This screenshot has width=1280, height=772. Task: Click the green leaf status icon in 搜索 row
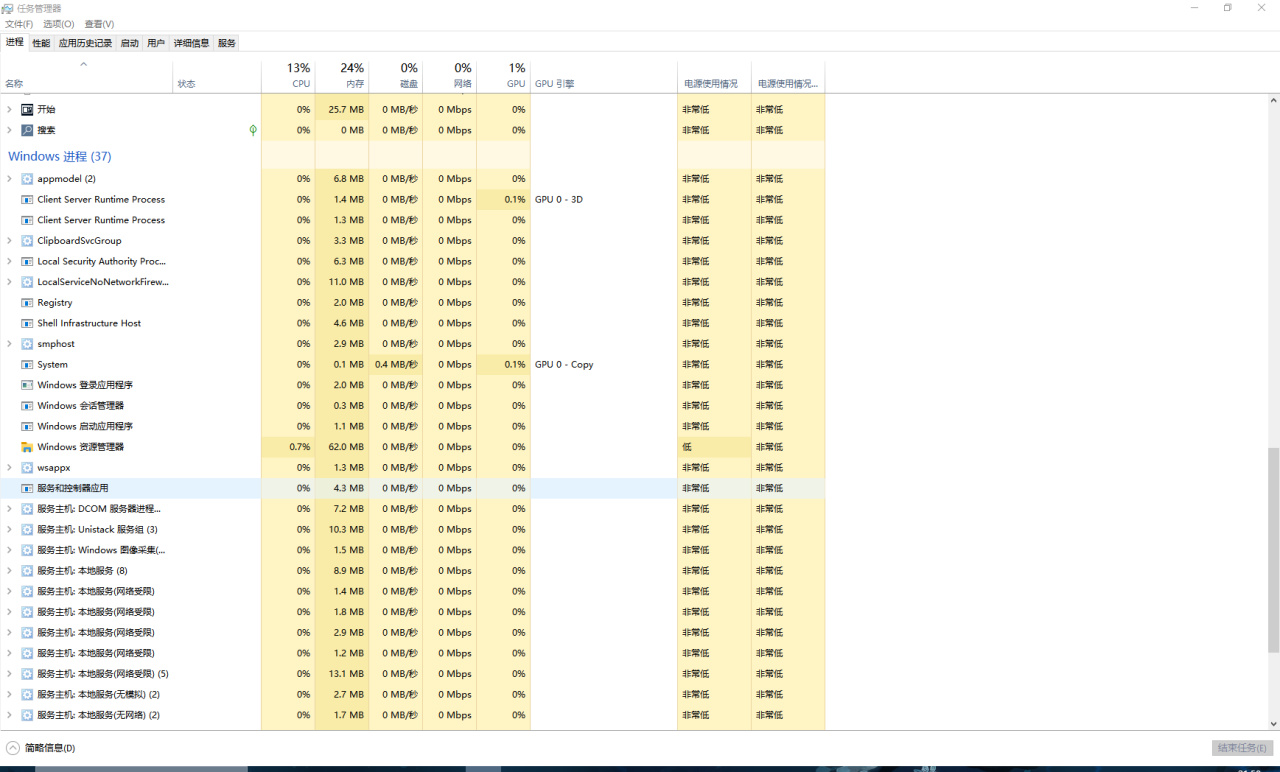253,130
